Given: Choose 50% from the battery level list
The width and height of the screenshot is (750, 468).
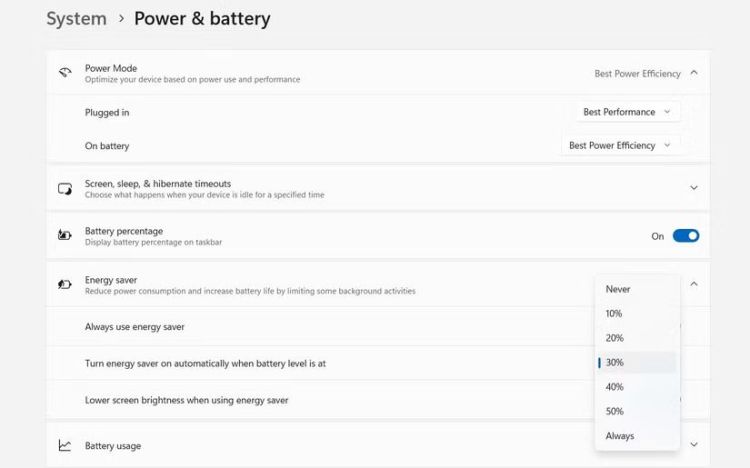Looking at the screenshot, I should click(x=614, y=411).
